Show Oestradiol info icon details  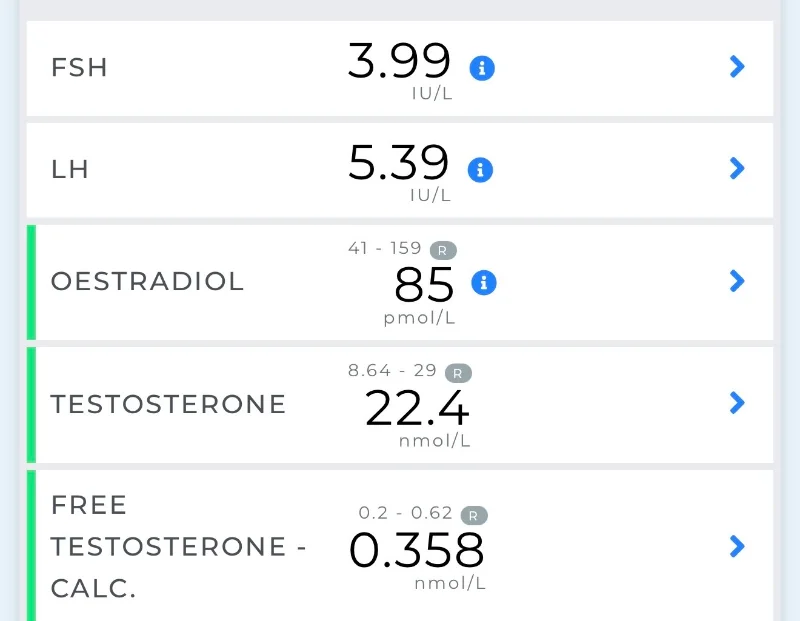point(484,282)
